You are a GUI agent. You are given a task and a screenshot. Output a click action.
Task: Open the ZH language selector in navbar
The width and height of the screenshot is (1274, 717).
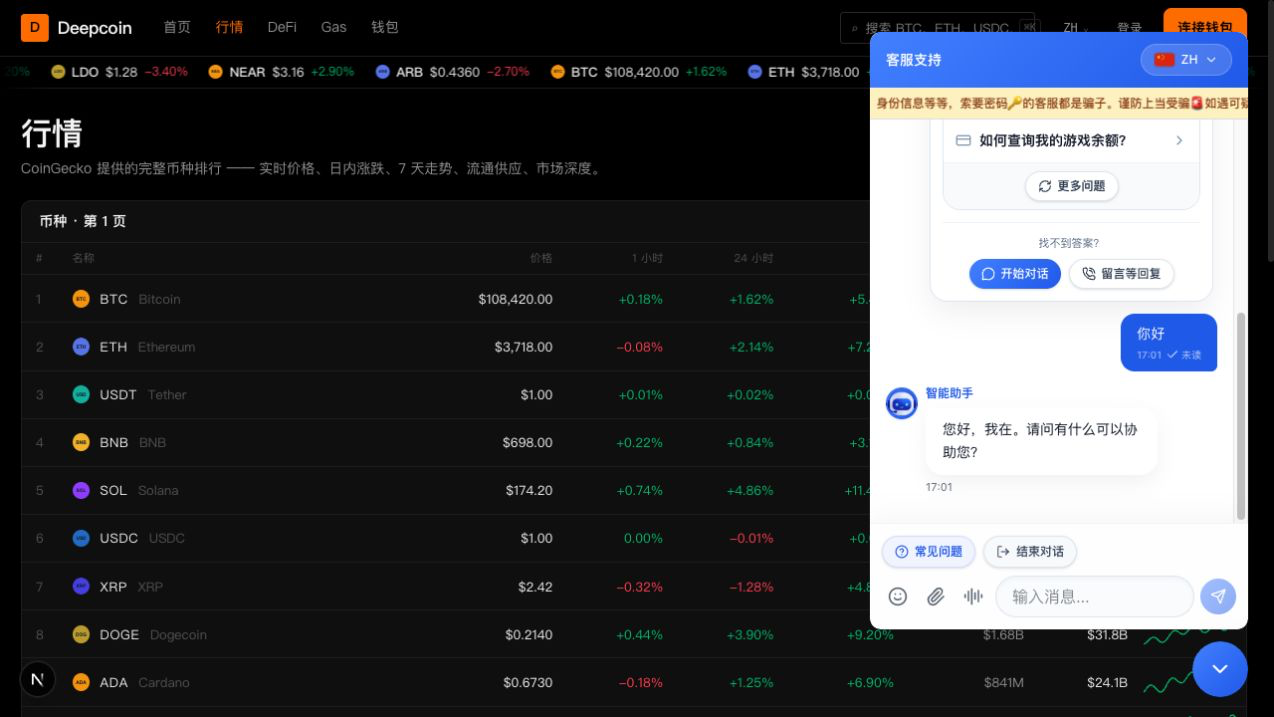[x=1076, y=28]
